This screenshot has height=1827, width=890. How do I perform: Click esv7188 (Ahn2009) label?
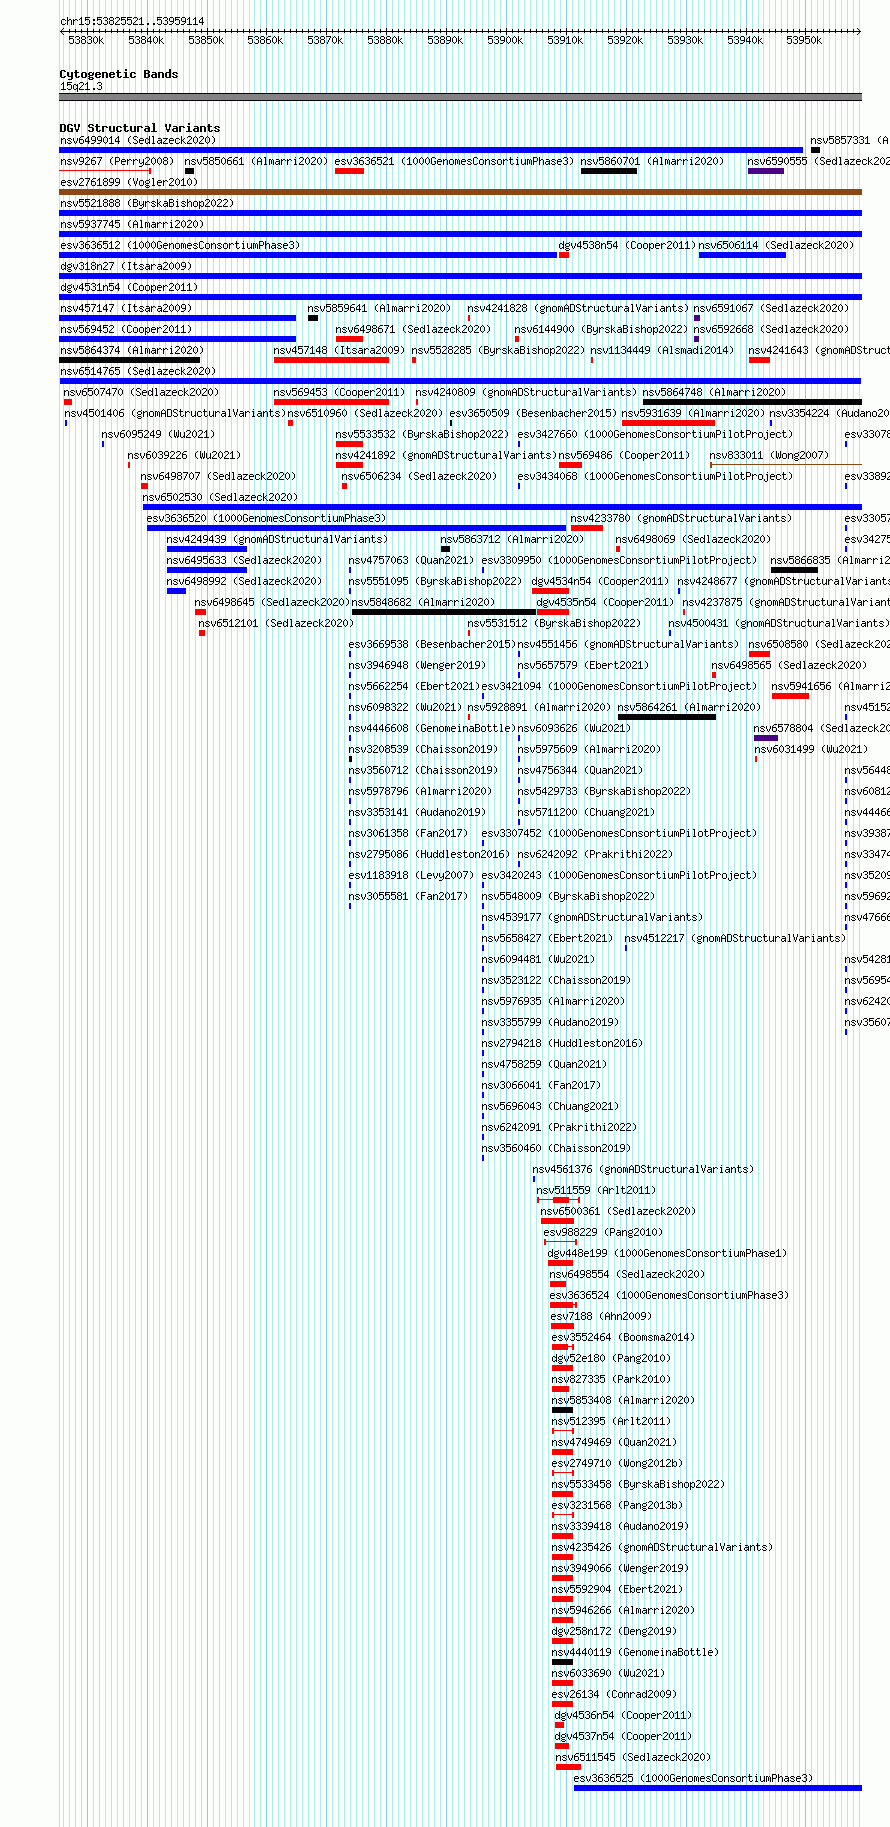click(602, 1316)
